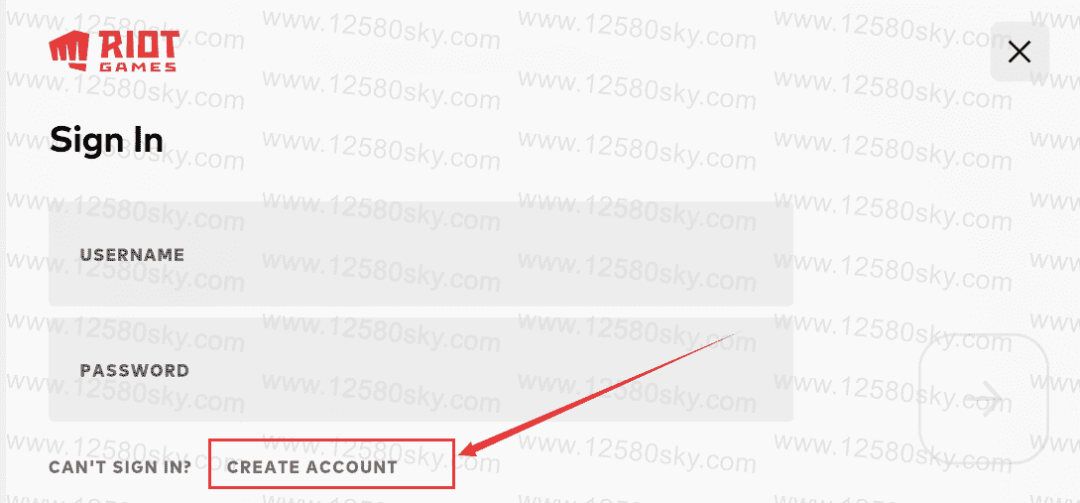
Task: Click empty area of the username box
Action: pyautogui.click(x=482, y=254)
